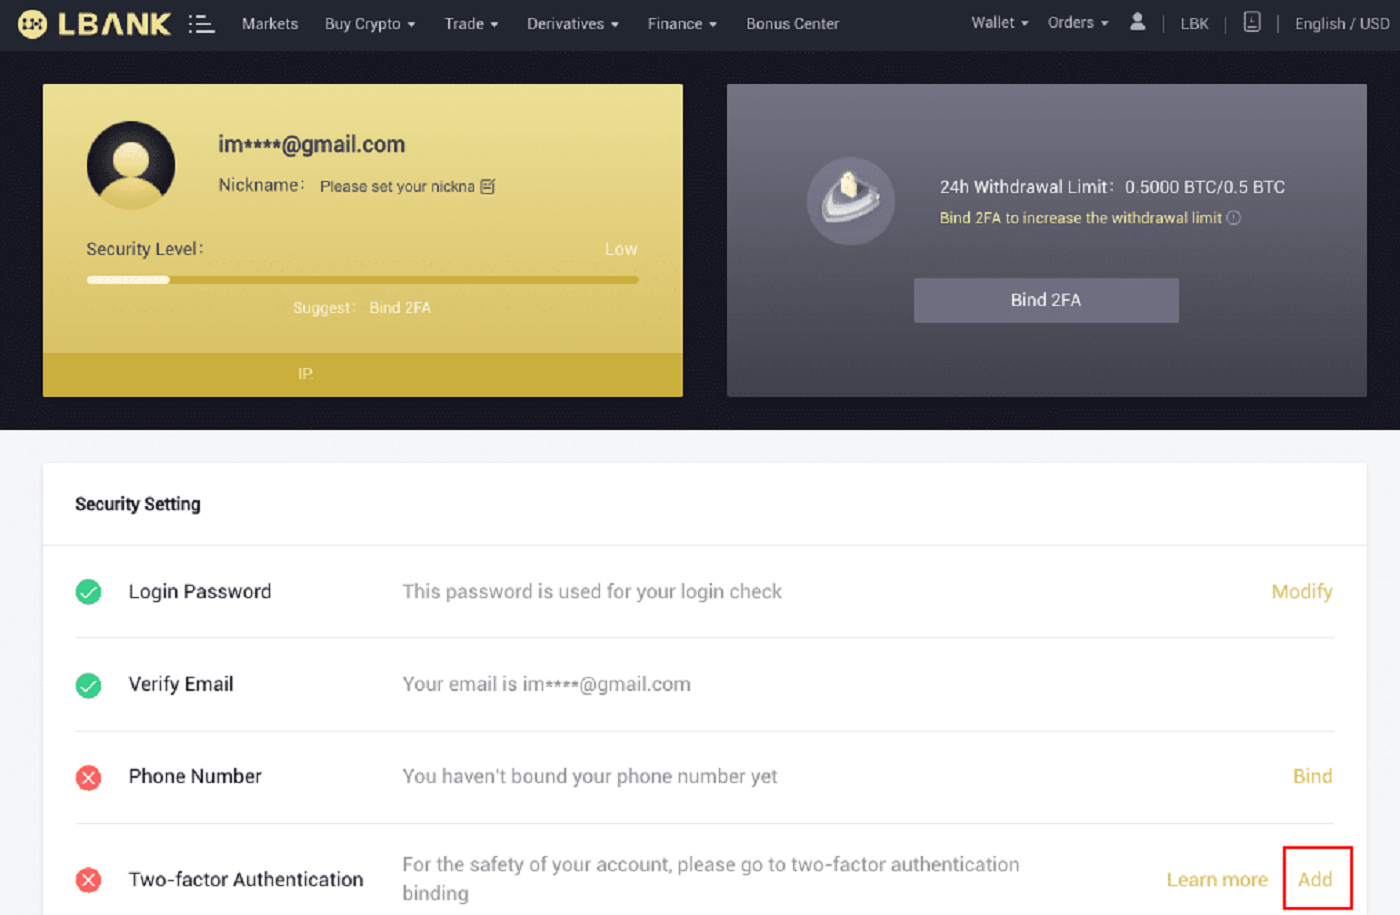This screenshot has height=915, width=1400.
Task: Click the Bind 2FA button
Action: tap(1046, 300)
